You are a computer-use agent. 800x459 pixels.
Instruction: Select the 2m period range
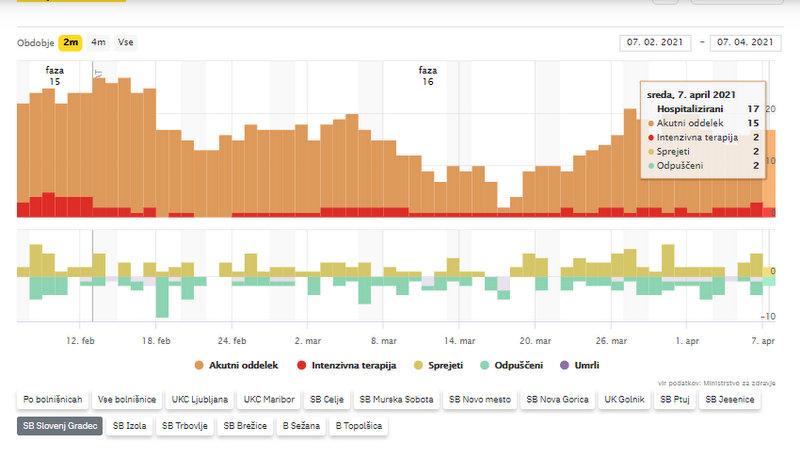[x=70, y=42]
